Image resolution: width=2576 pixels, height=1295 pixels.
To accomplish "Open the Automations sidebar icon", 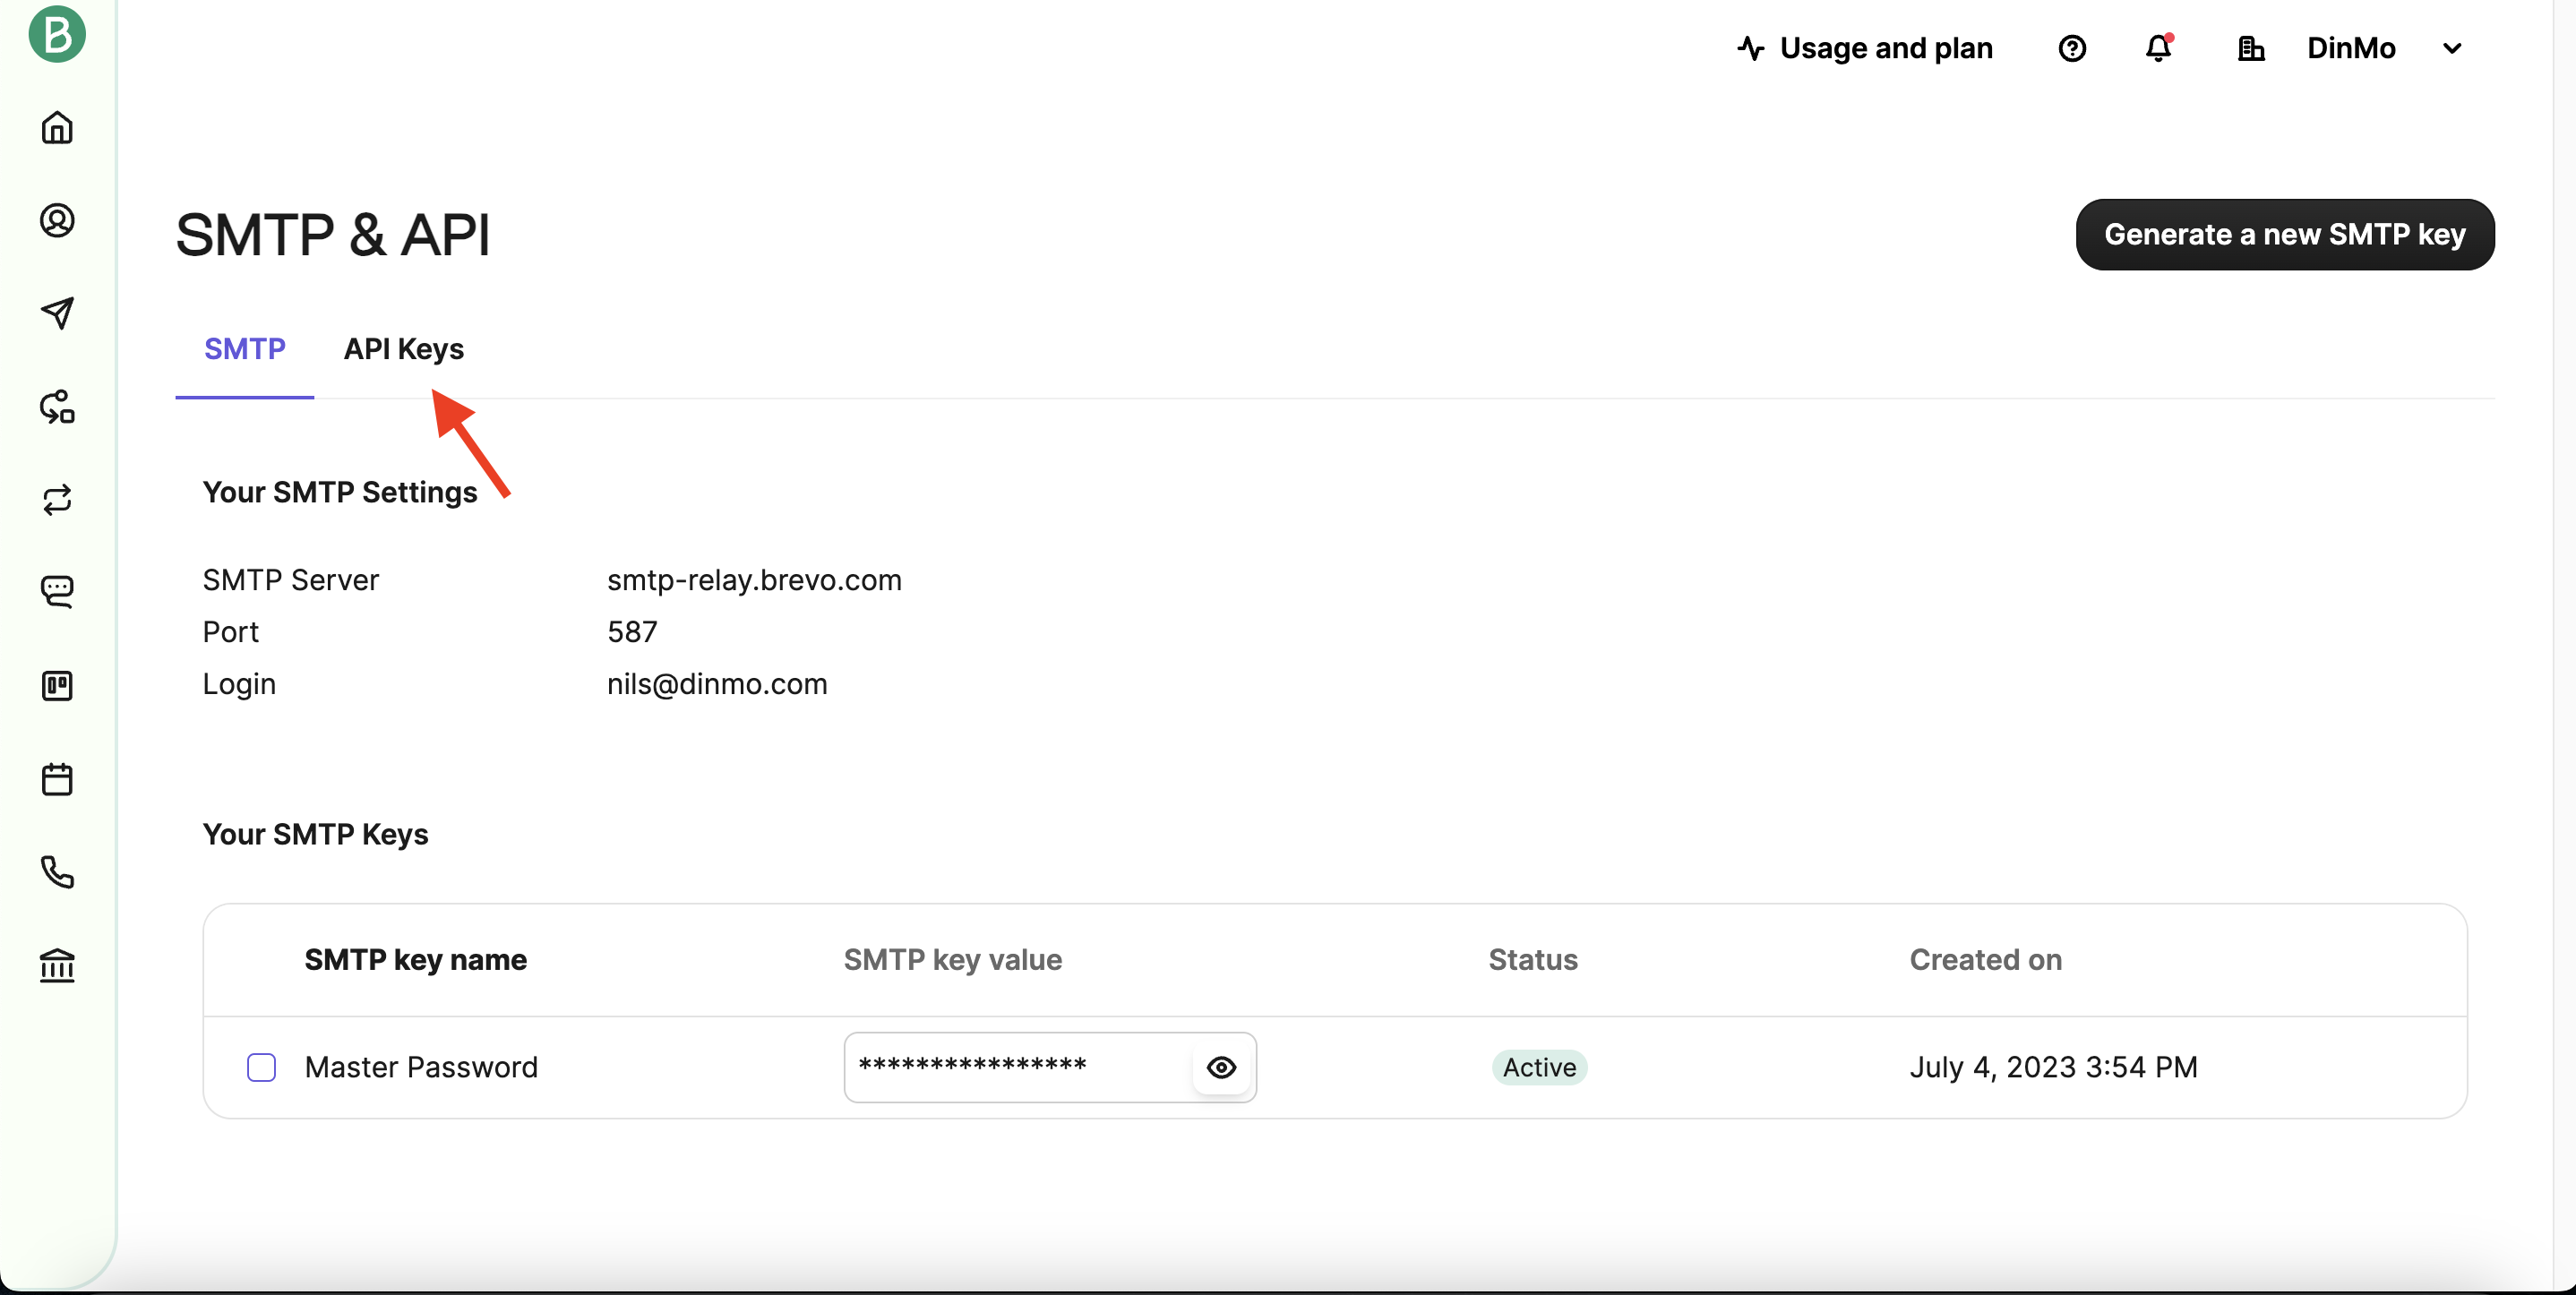I will click(x=57, y=407).
